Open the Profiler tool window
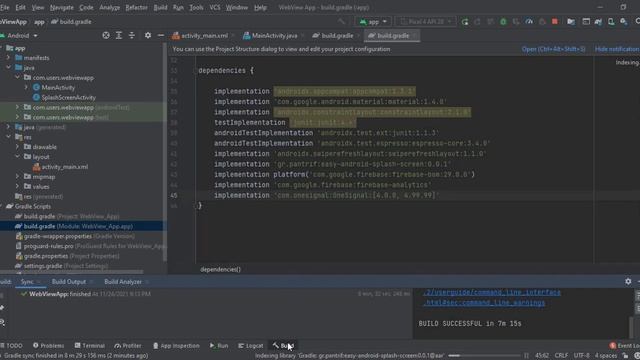Screen dimensions: 640x360 tap(128, 346)
